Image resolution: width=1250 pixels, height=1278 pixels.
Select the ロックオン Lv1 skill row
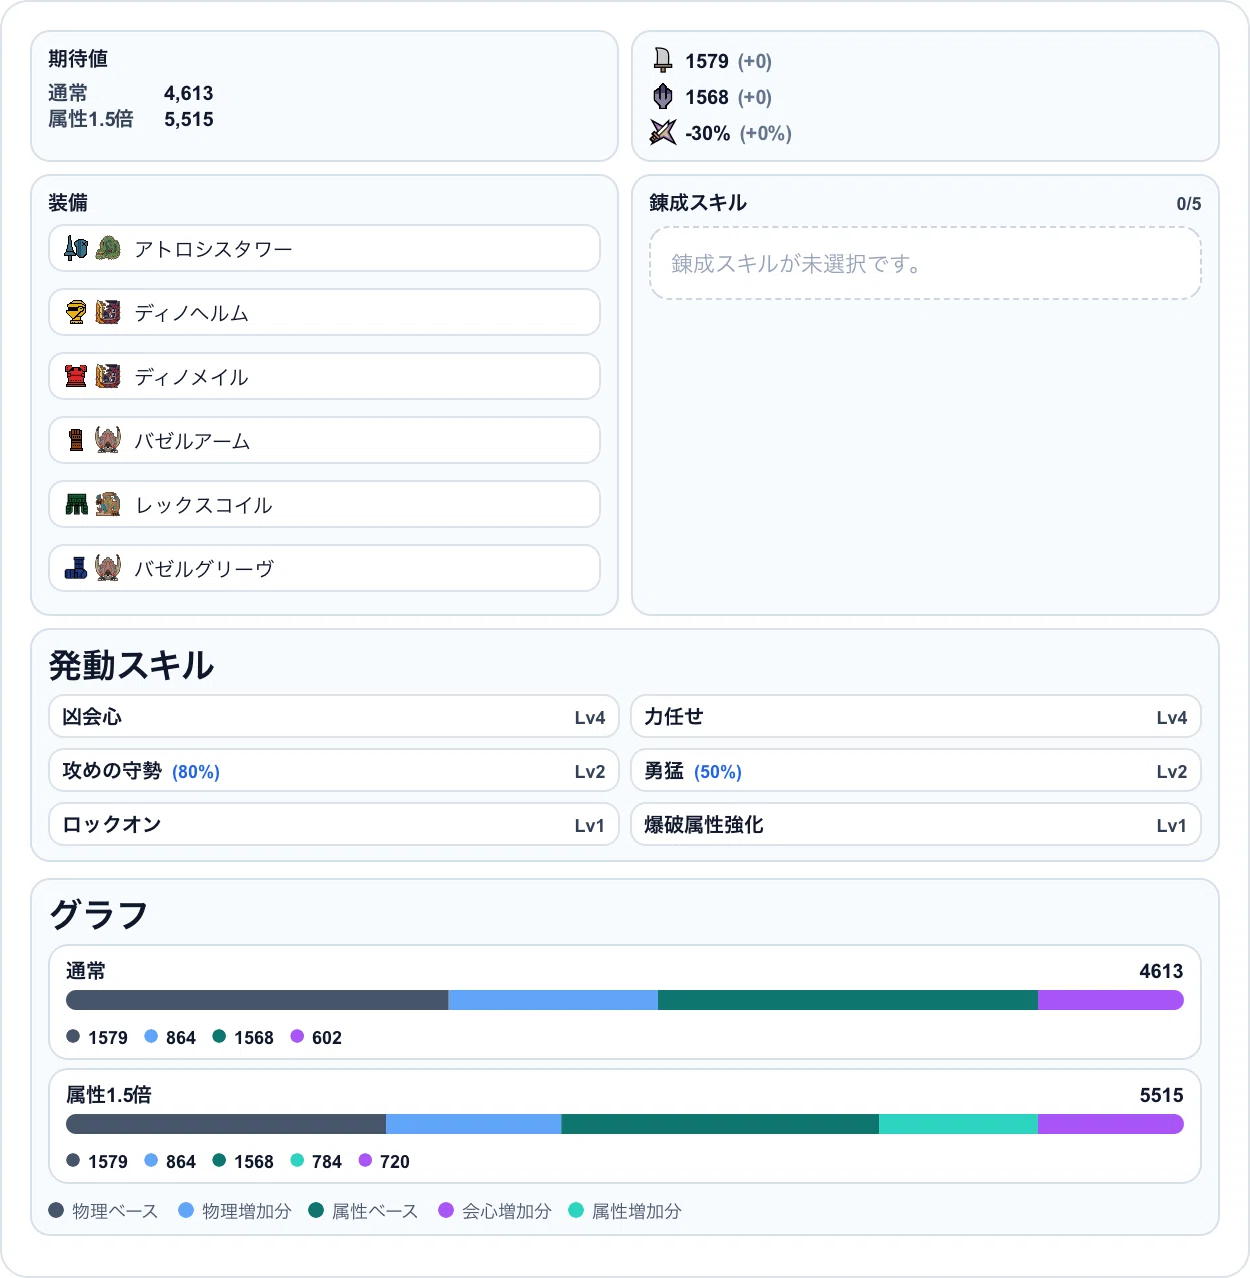pos(334,825)
